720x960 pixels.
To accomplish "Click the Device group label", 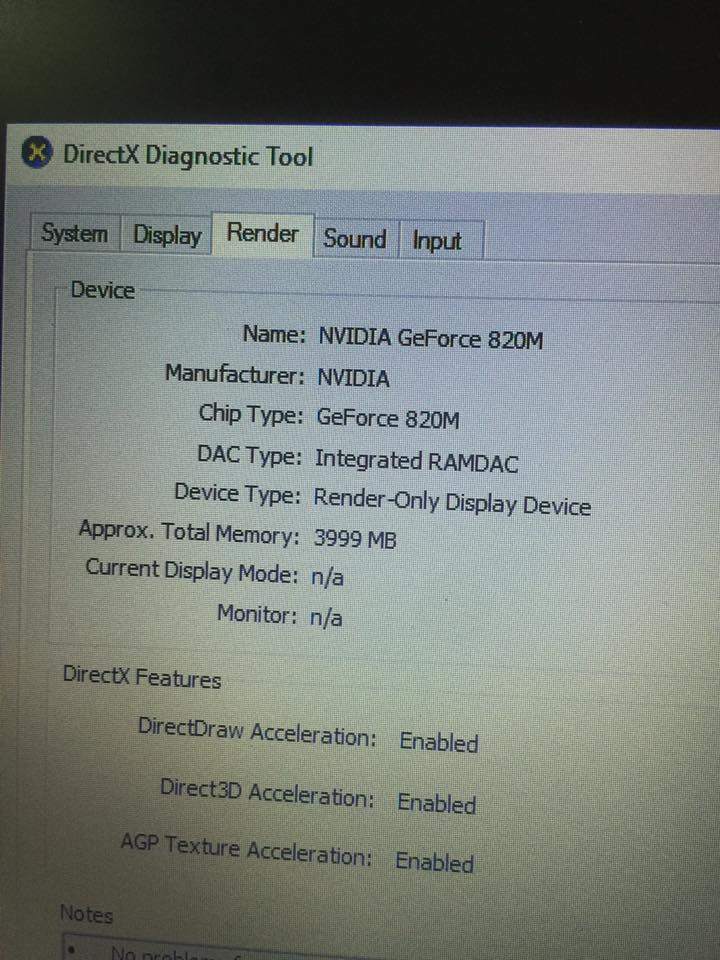I will (x=102, y=291).
